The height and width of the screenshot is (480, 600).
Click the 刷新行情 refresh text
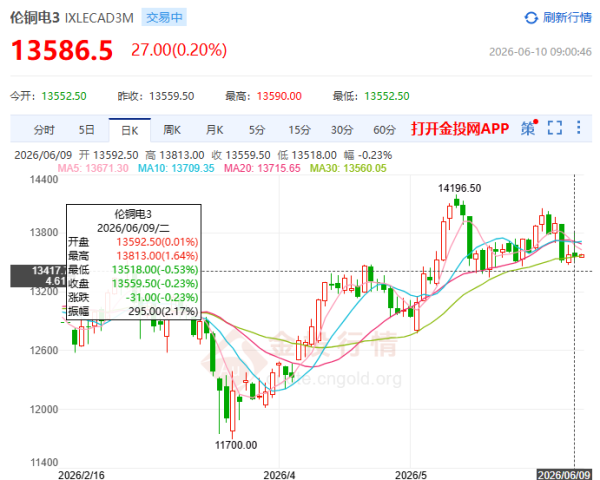tap(567, 18)
